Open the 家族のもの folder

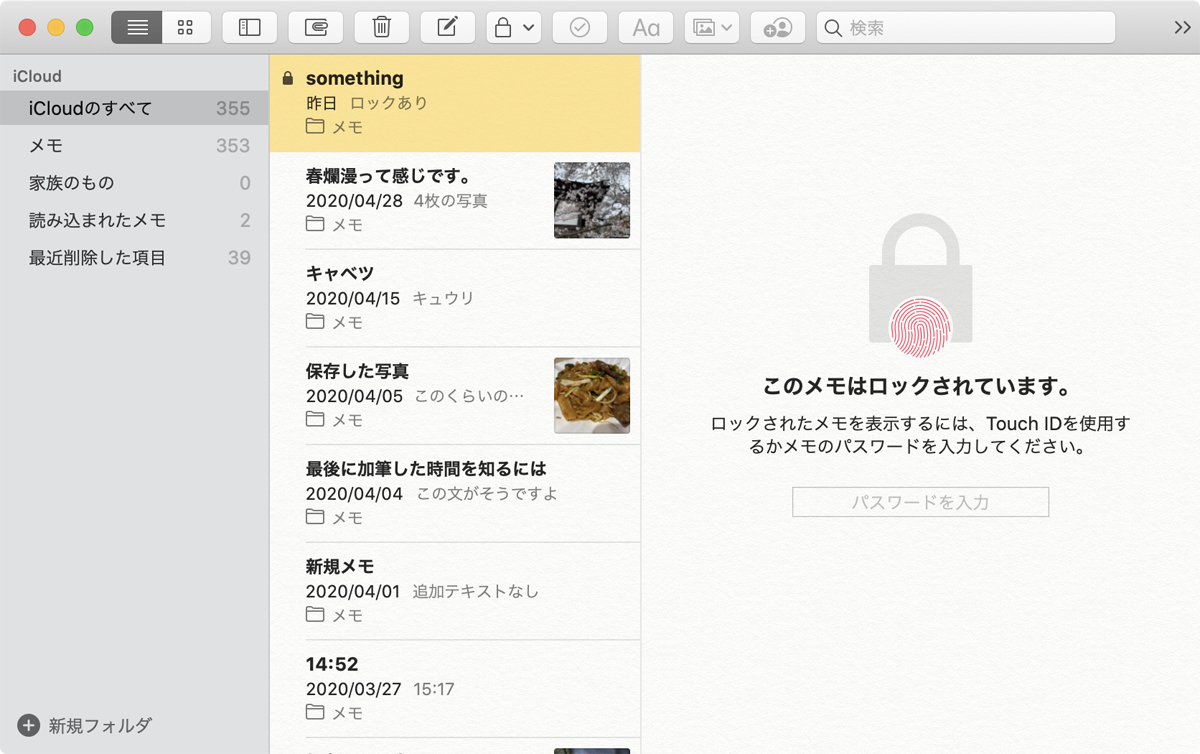[134, 183]
